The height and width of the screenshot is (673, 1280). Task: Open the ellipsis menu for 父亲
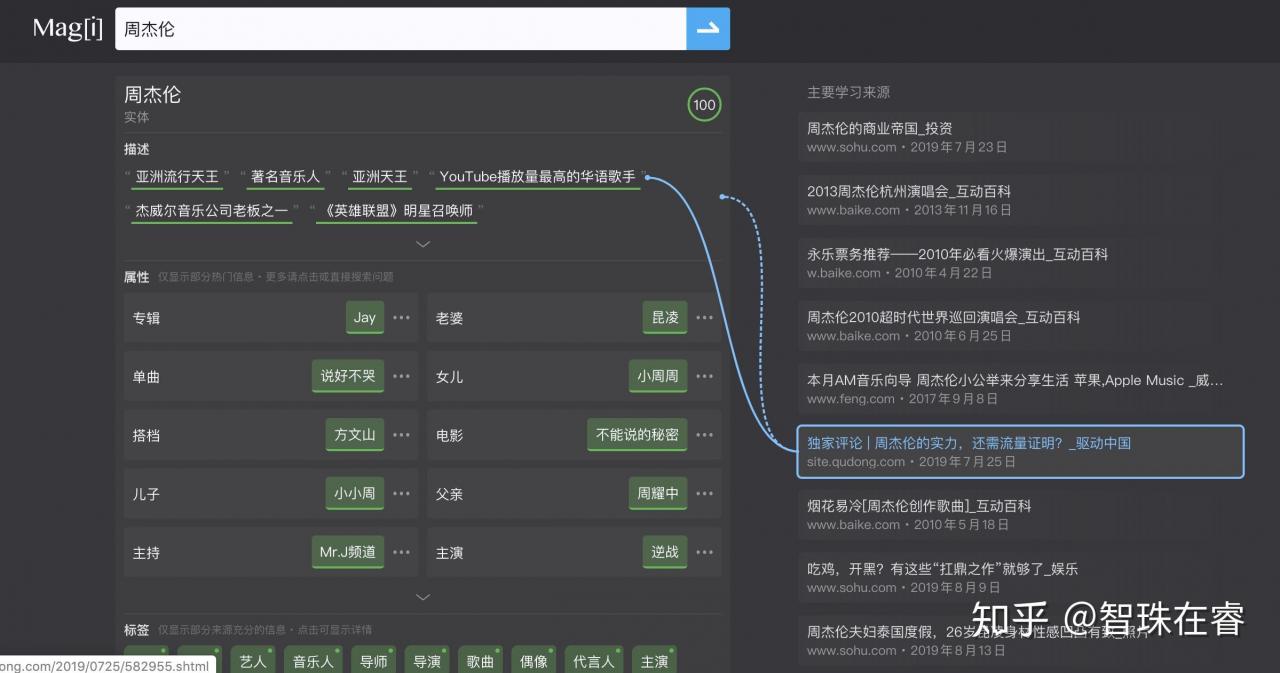(x=705, y=494)
